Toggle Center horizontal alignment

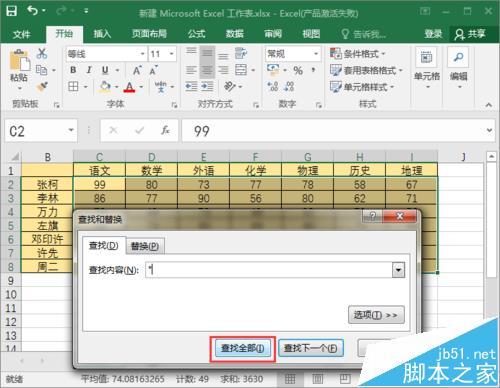207,70
